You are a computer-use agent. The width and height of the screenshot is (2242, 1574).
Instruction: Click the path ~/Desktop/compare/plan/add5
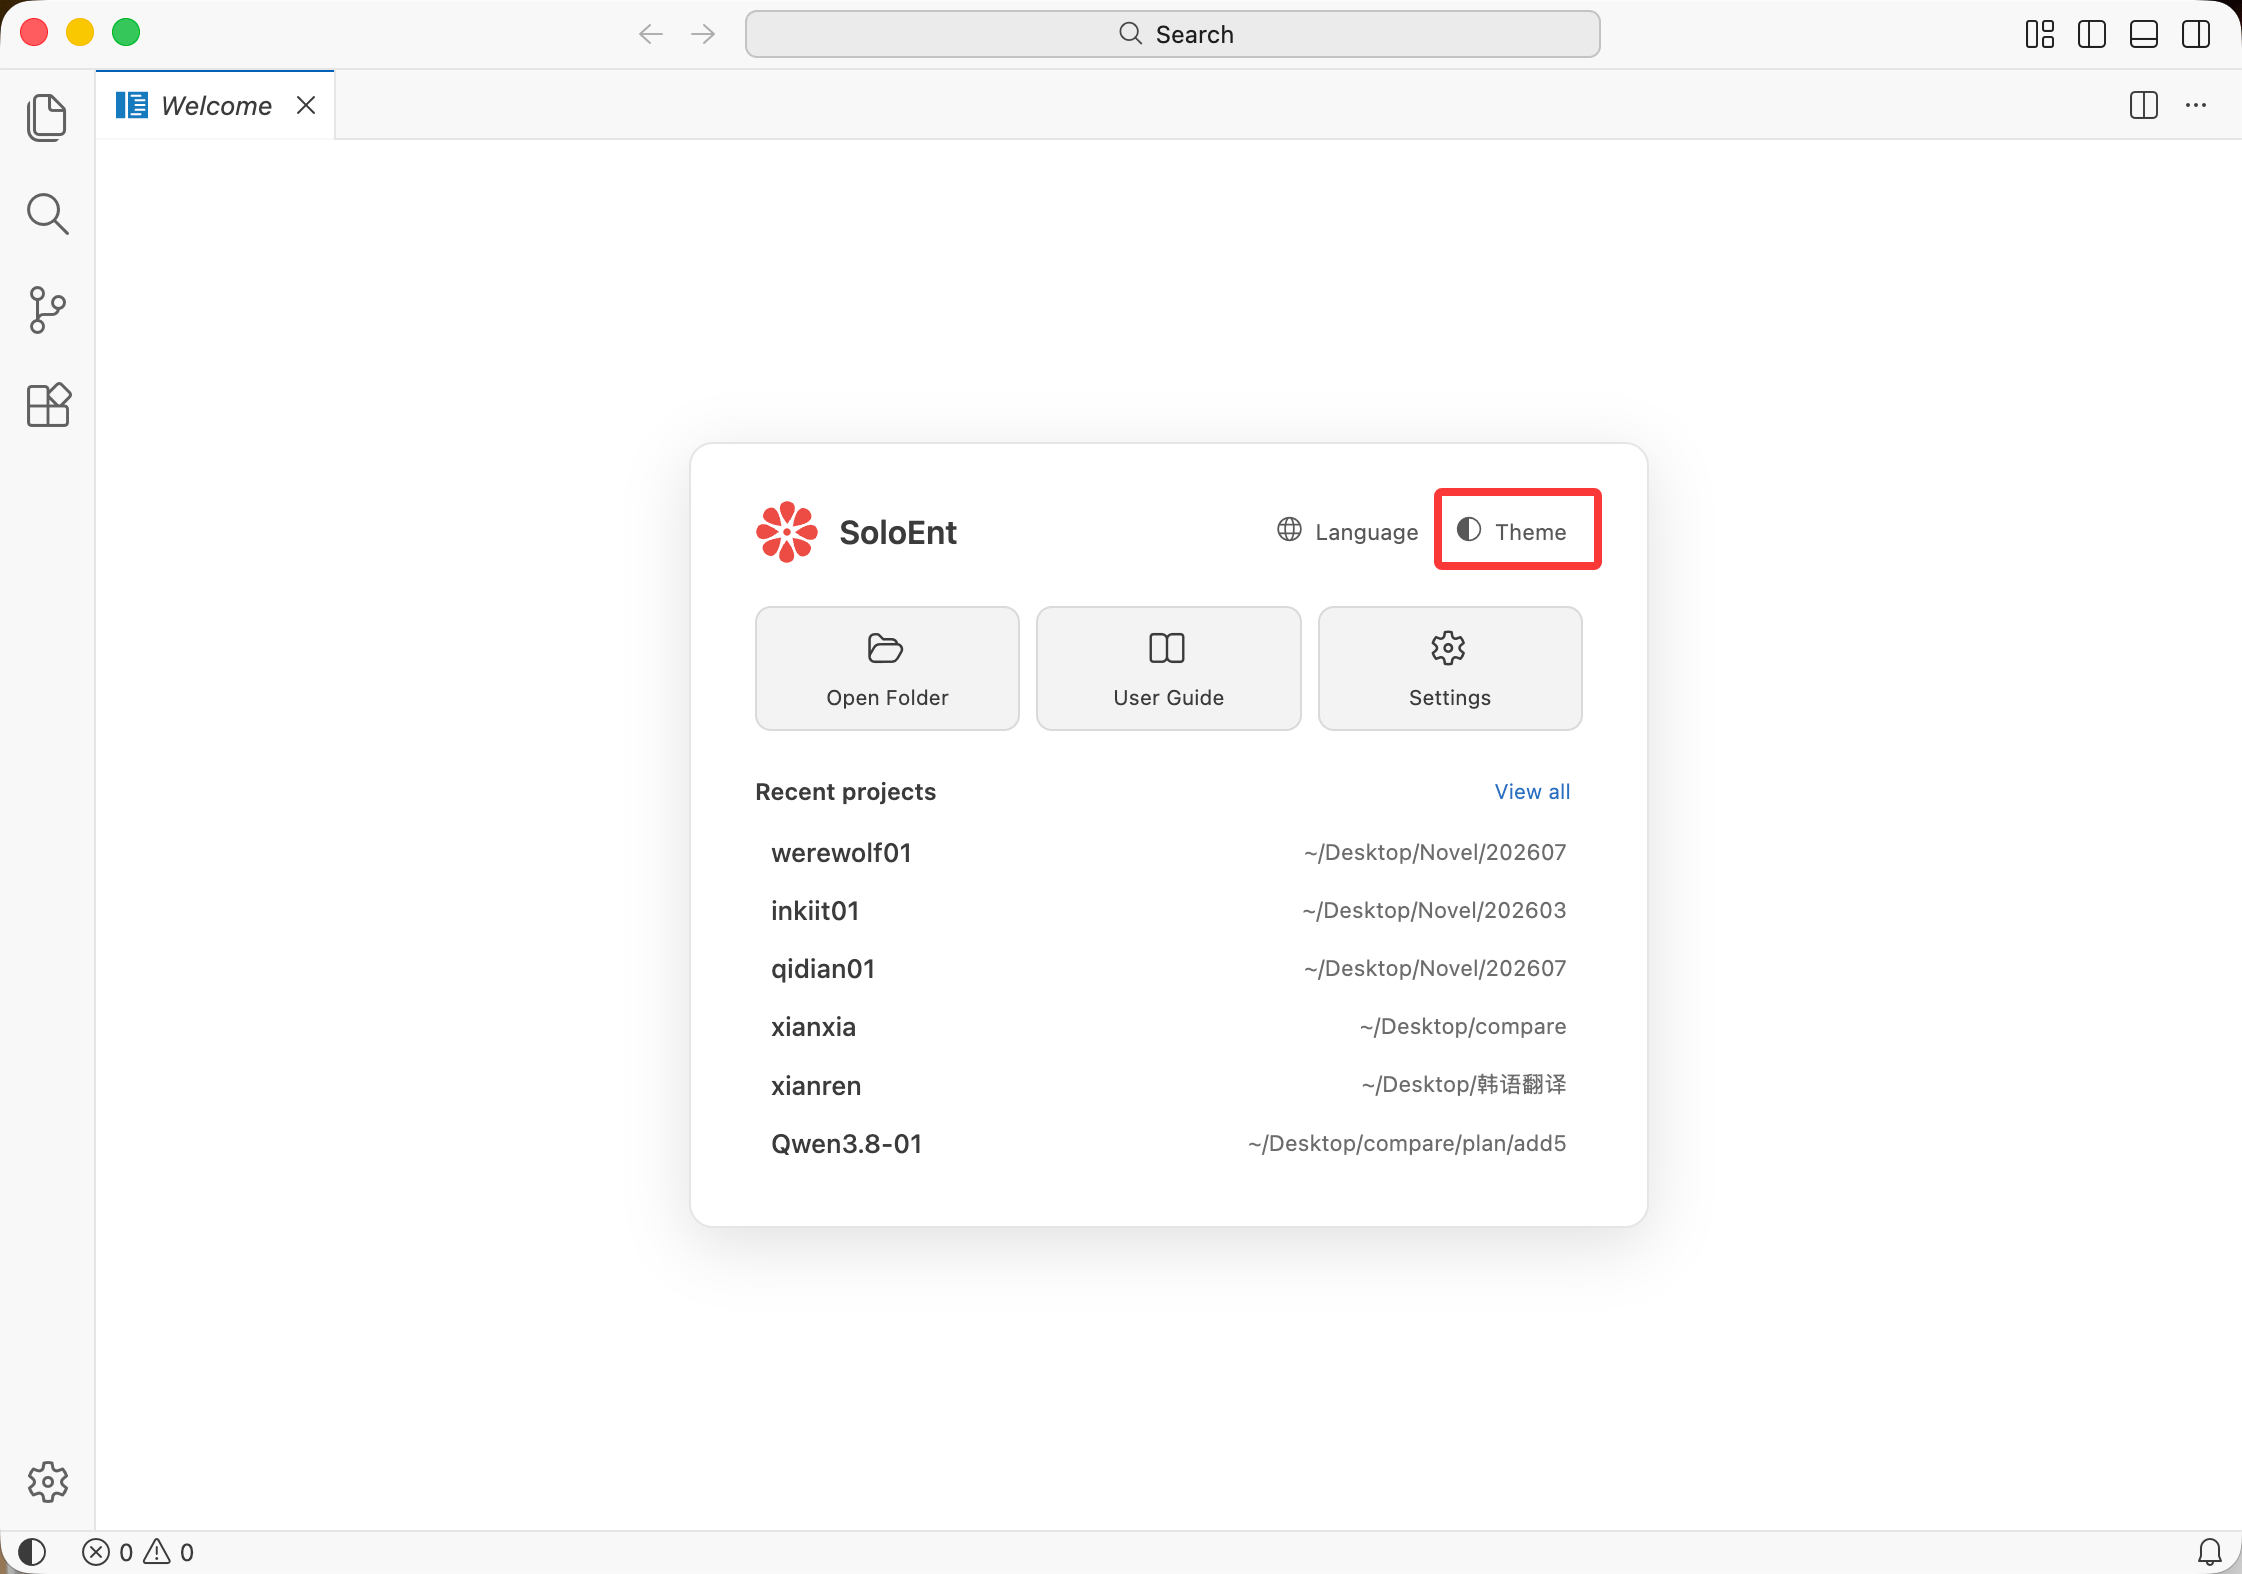[1407, 1143]
